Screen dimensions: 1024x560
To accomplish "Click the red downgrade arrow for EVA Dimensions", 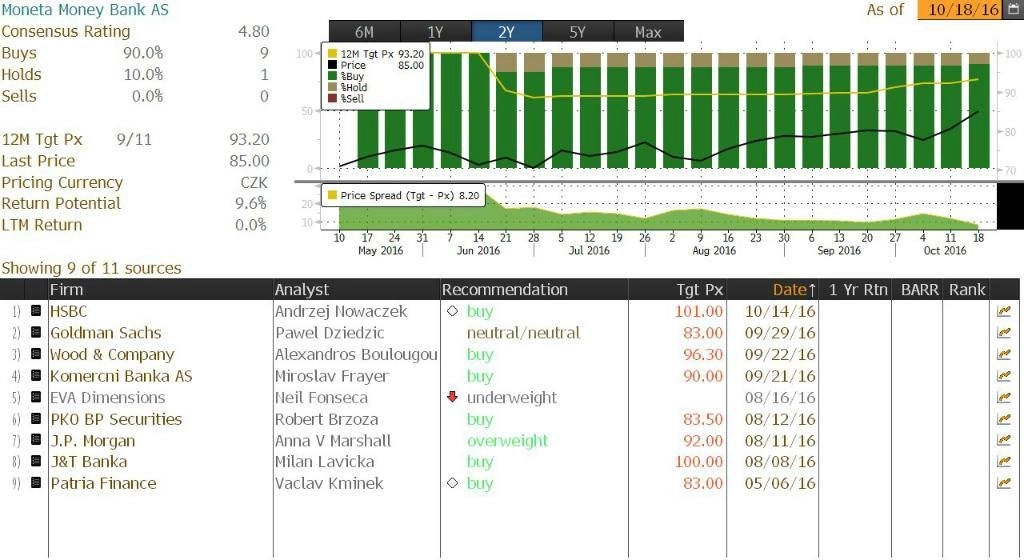I will pos(452,396).
